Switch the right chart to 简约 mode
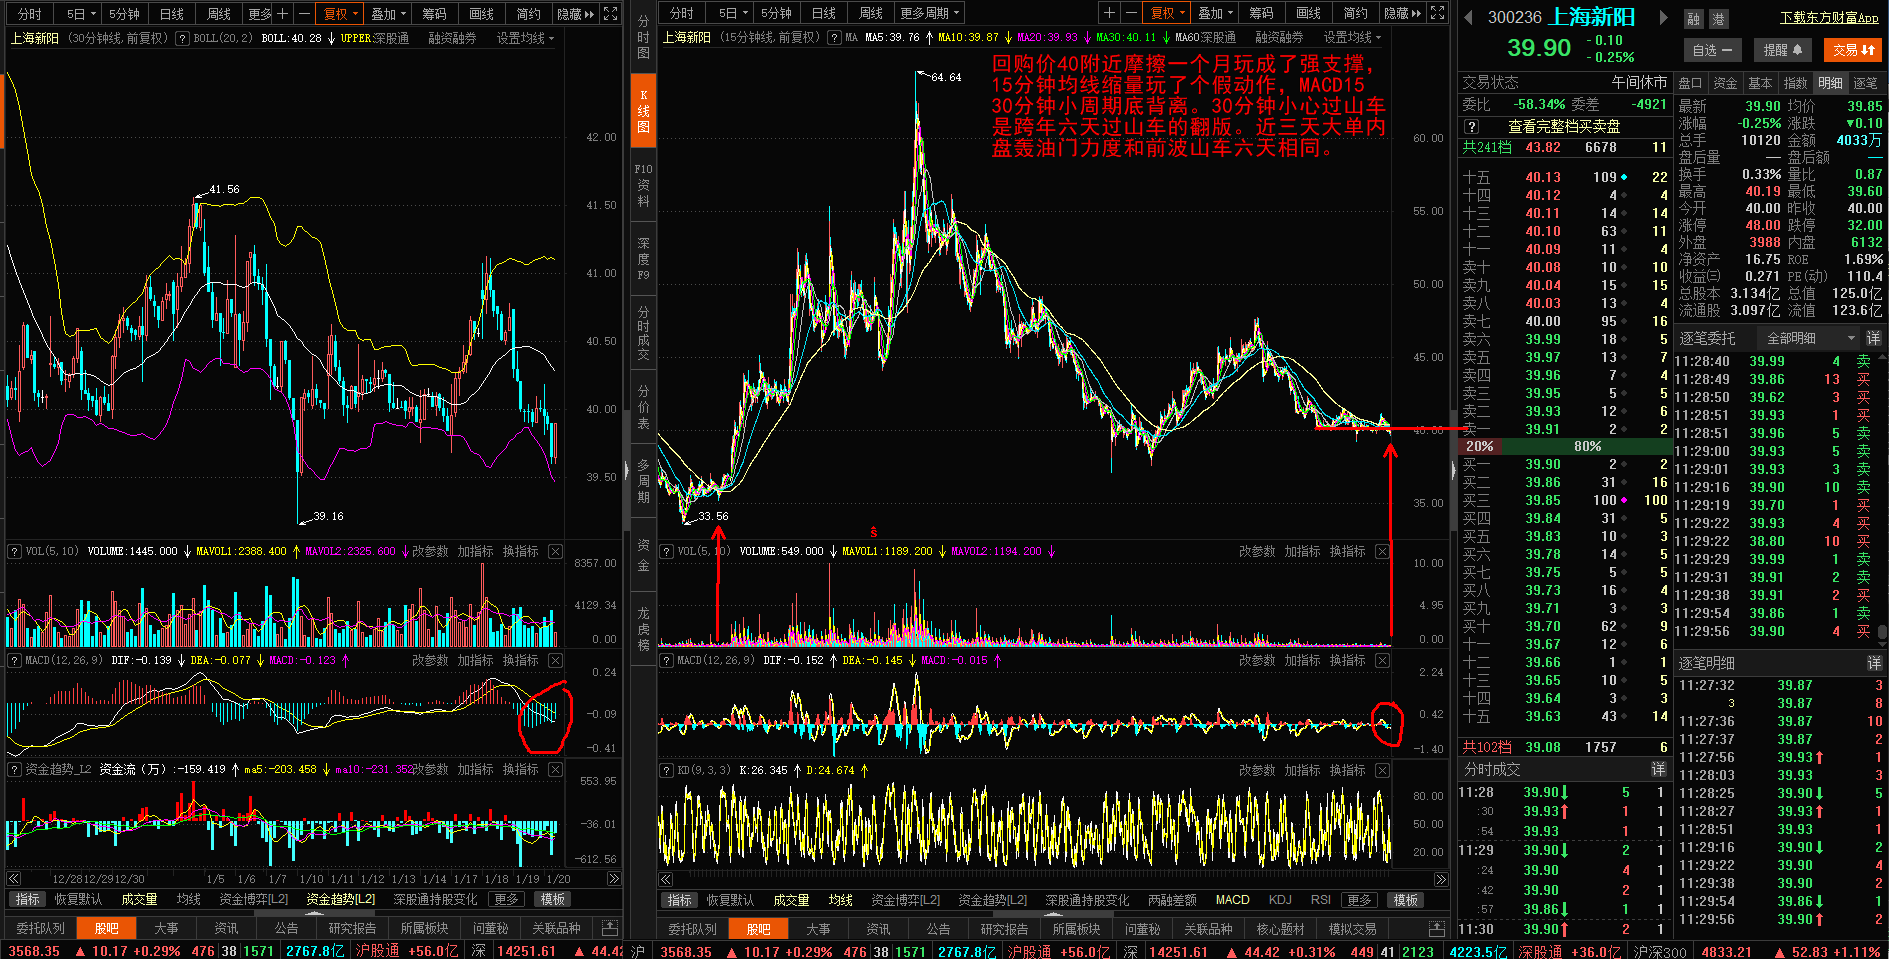The height and width of the screenshot is (959, 1889). [1355, 13]
